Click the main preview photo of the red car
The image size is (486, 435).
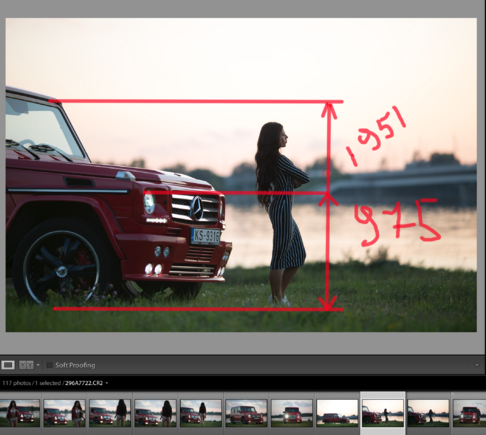241,175
